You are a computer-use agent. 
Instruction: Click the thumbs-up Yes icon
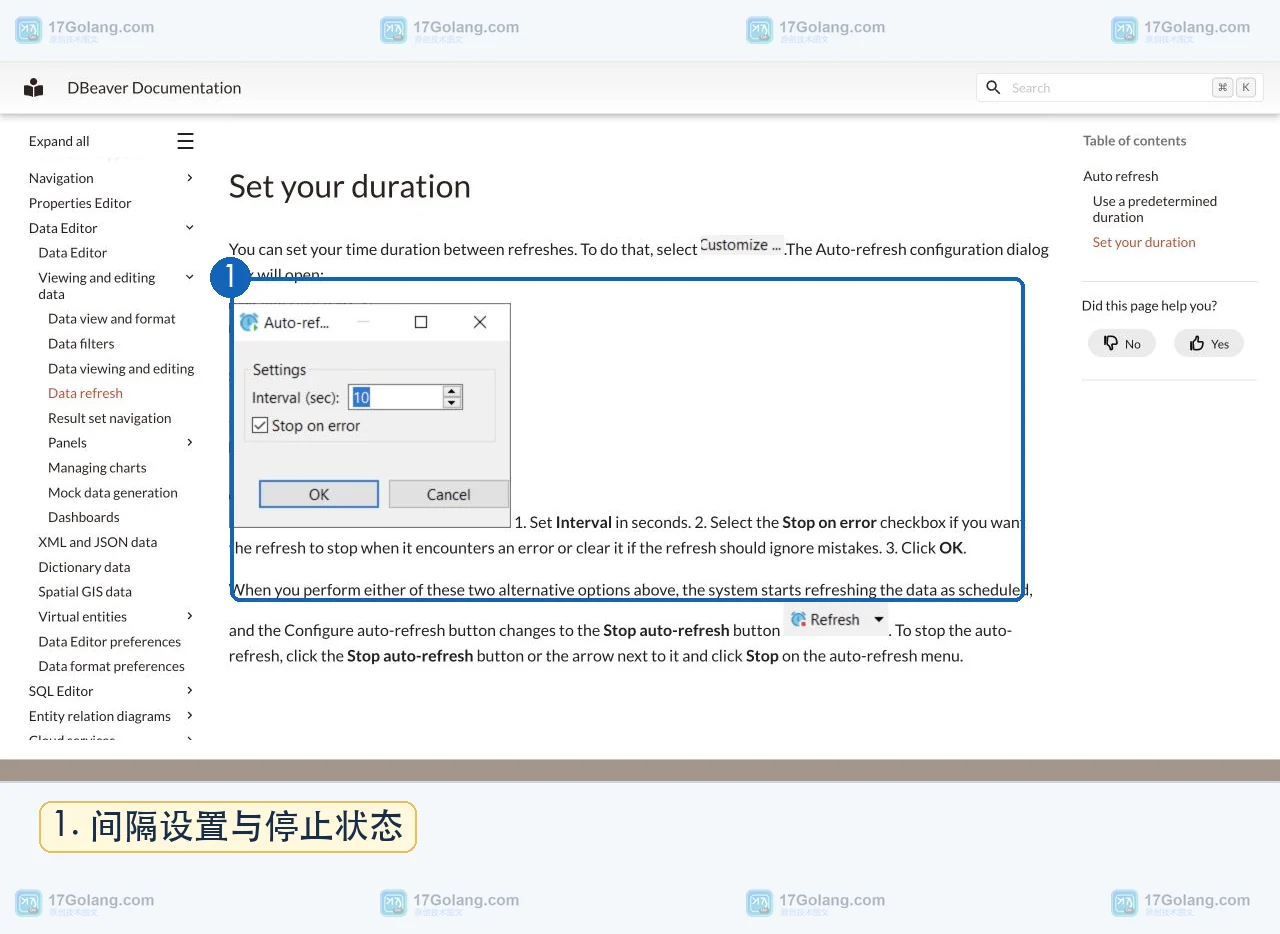[1197, 343]
